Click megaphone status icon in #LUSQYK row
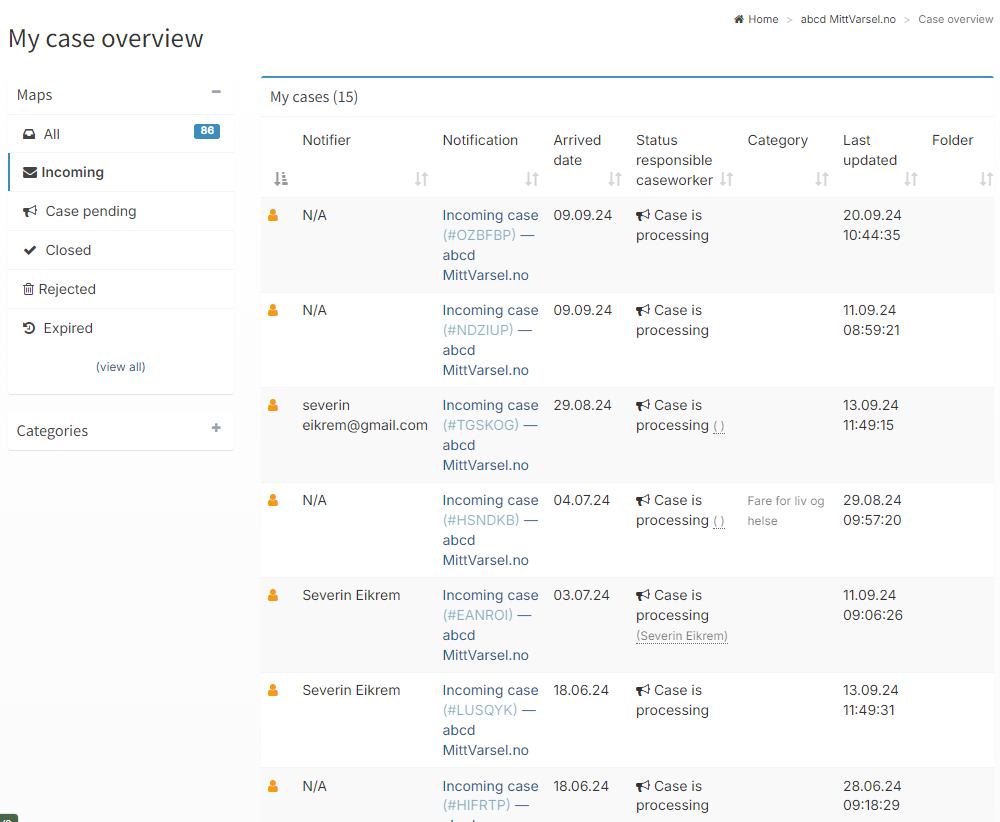This screenshot has width=1000, height=822. coord(643,691)
